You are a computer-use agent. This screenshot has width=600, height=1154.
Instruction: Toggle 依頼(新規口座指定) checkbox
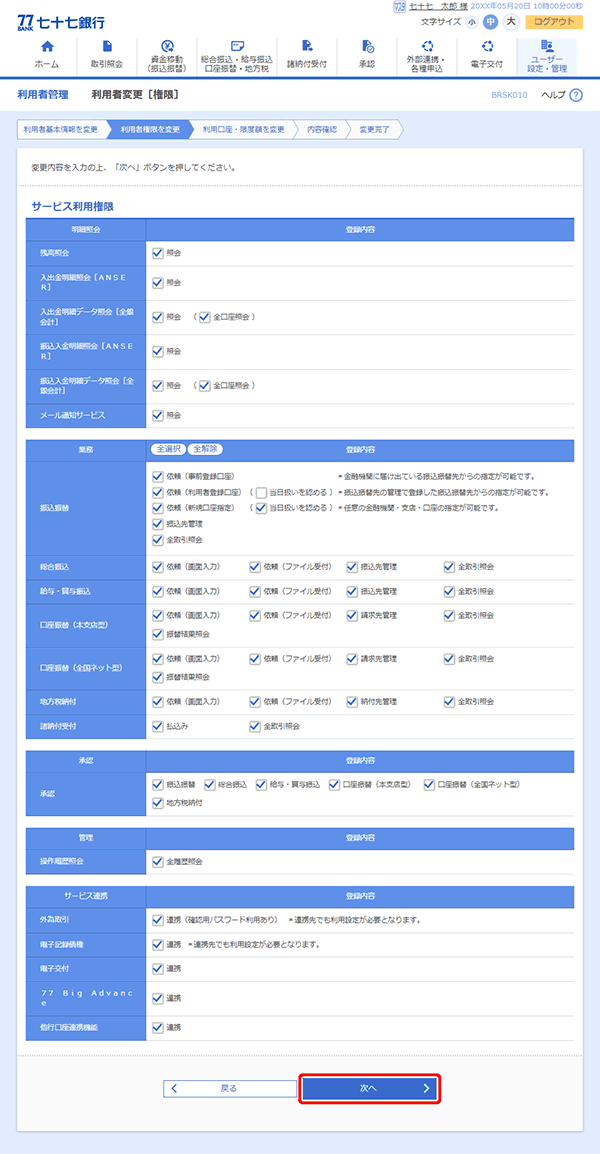pos(158,509)
